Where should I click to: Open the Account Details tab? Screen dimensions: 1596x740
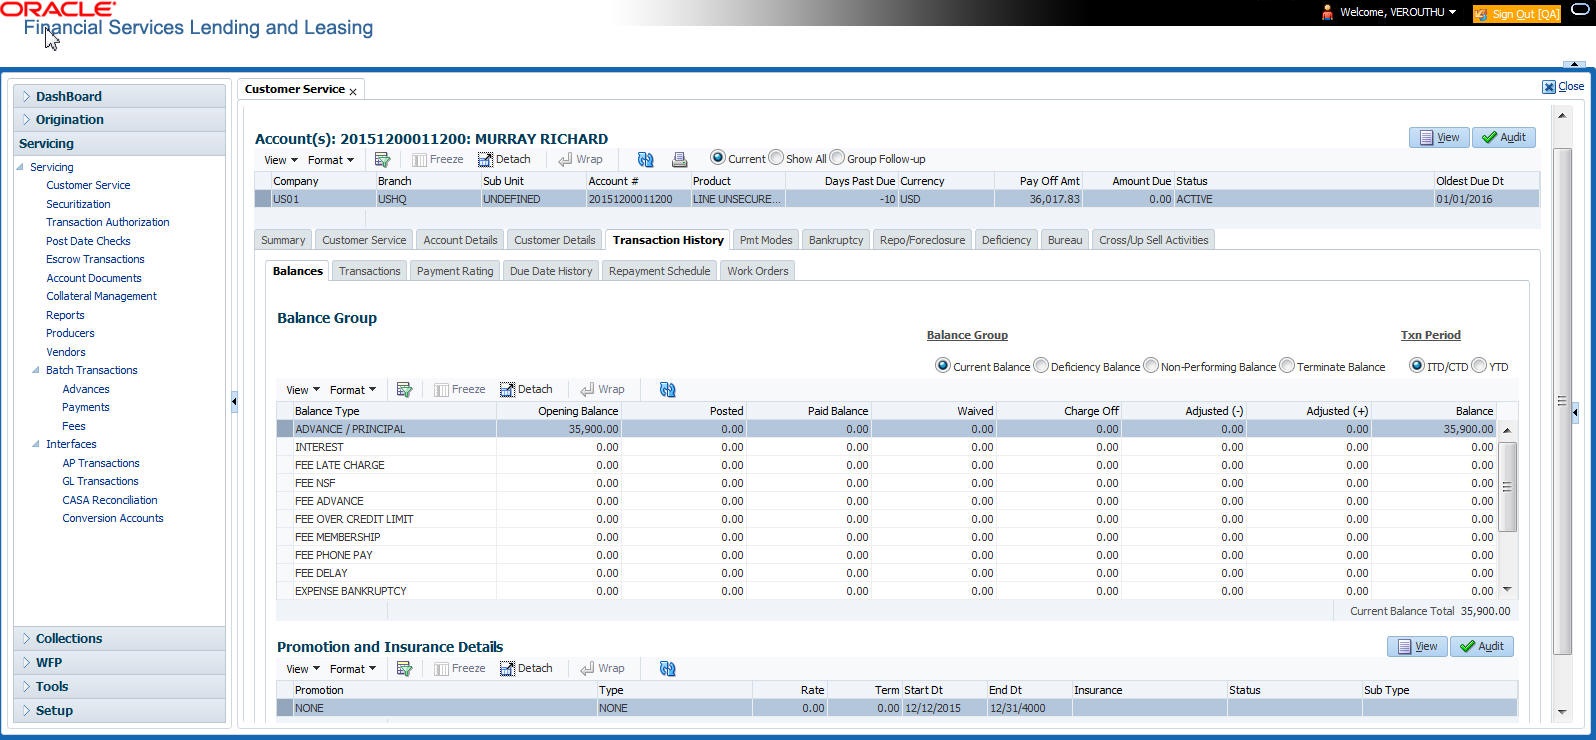pos(460,240)
